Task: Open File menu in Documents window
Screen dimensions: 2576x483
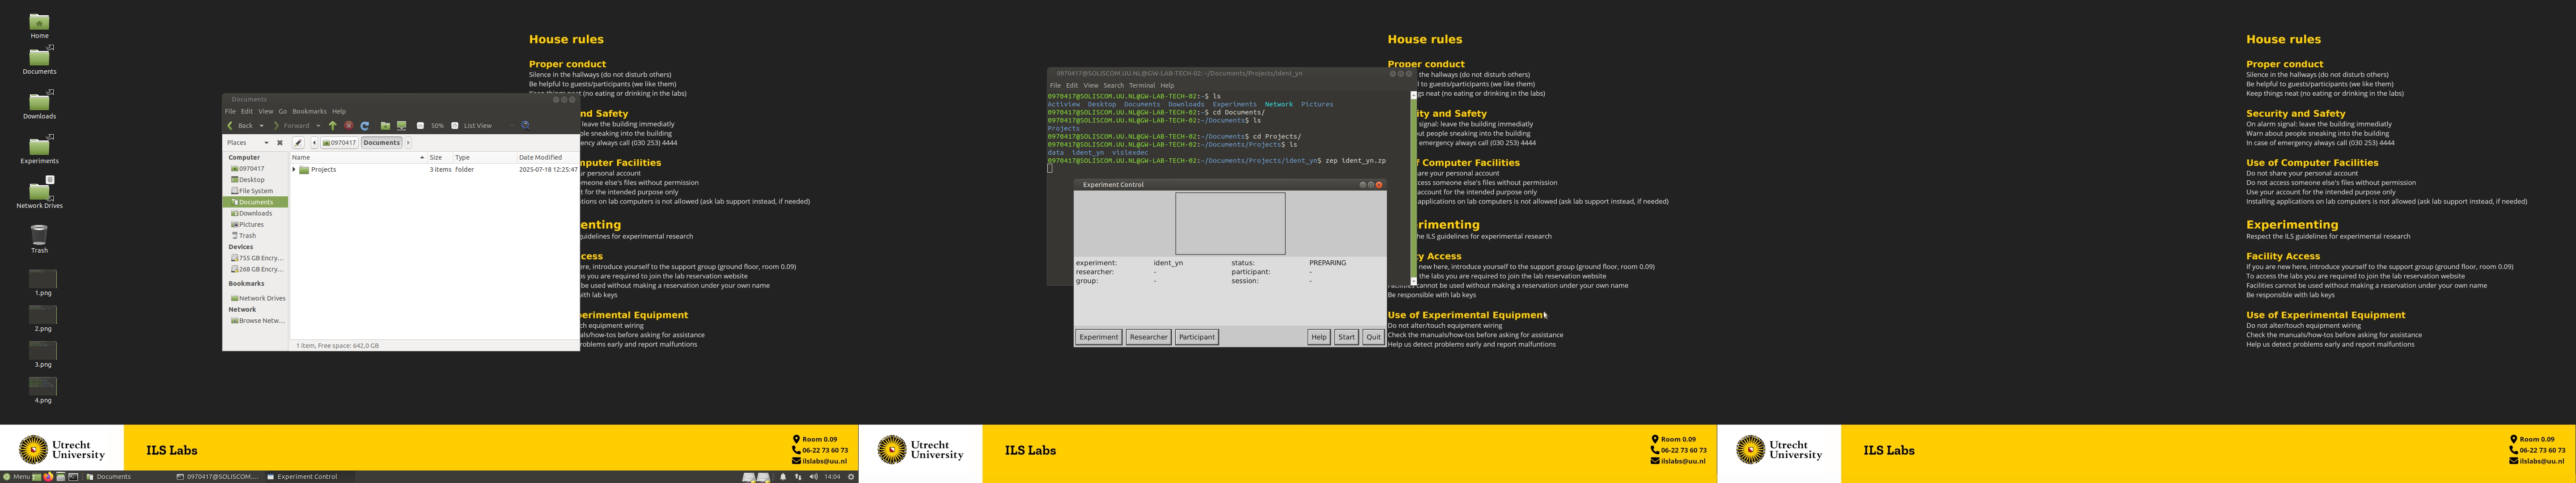Action: pos(230,112)
